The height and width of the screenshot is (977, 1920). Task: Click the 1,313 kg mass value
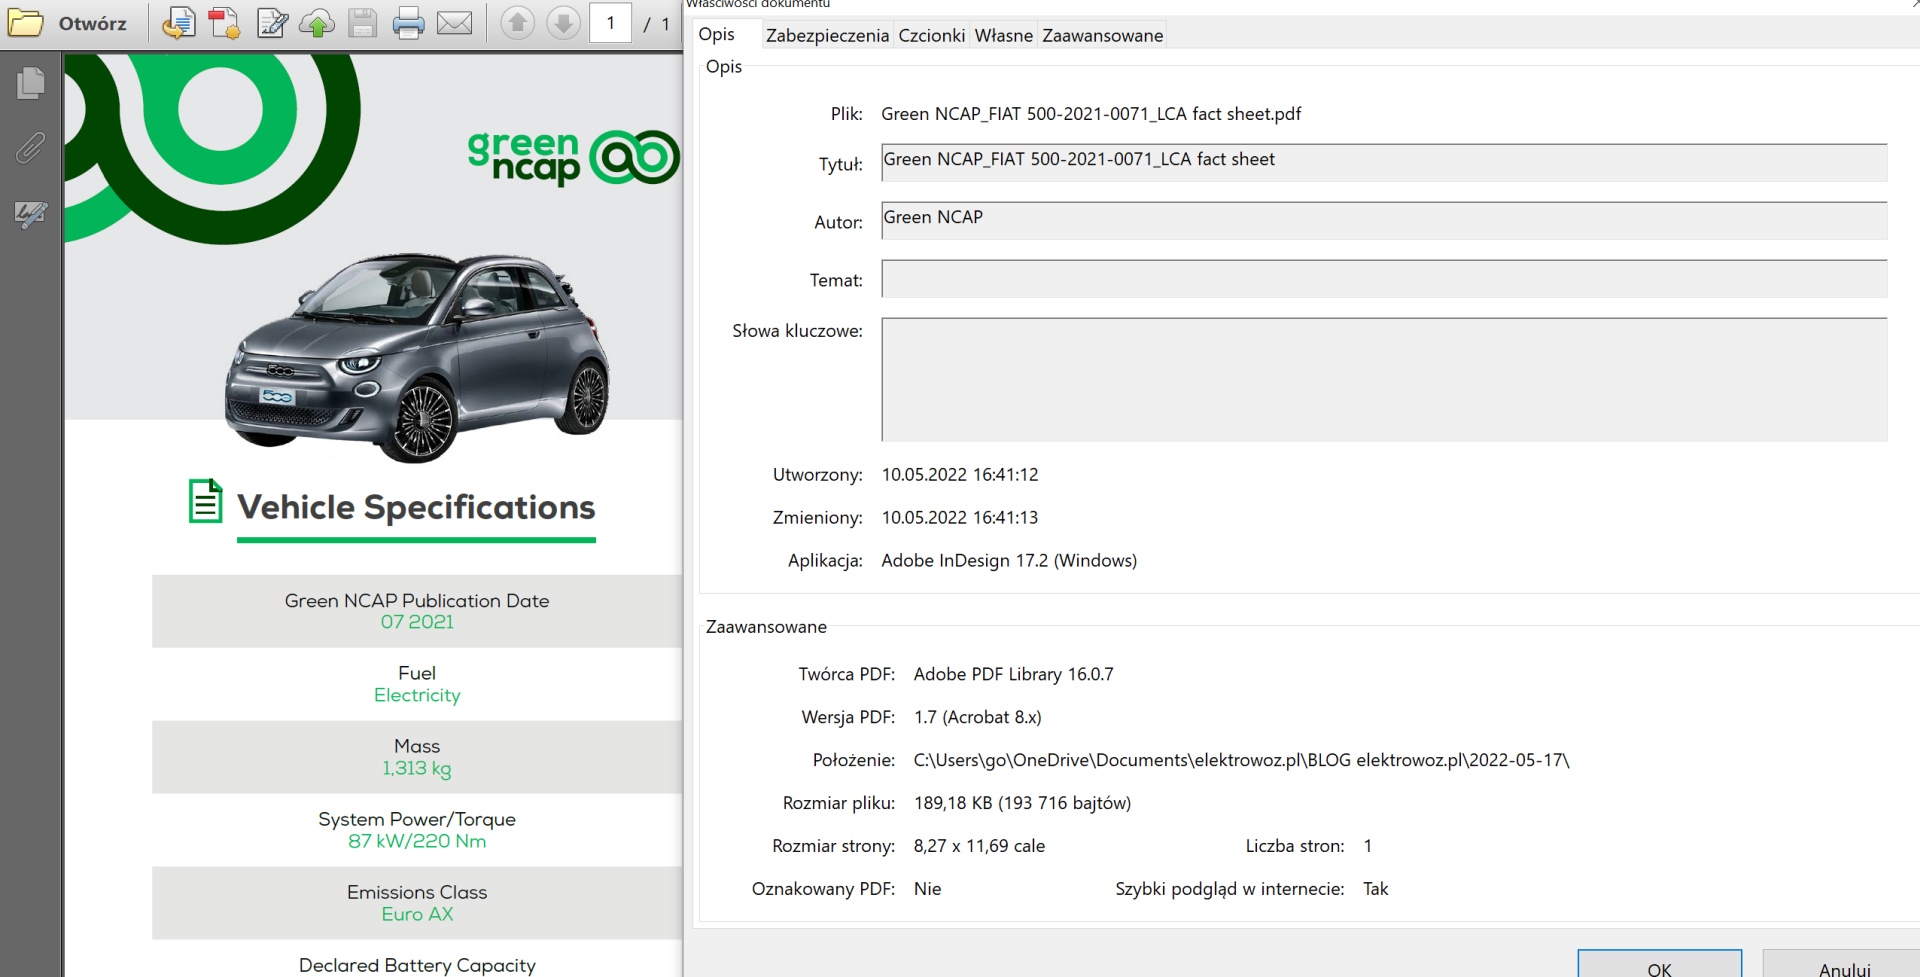coord(417,768)
